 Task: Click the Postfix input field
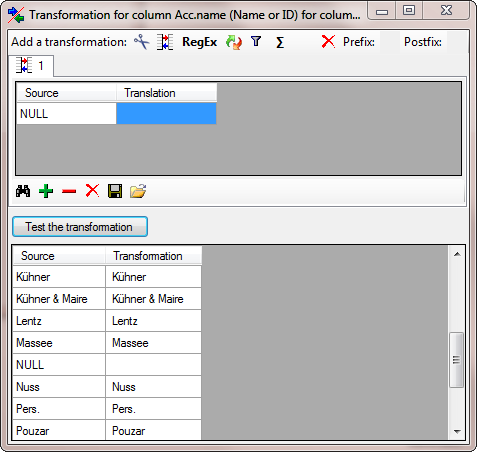(x=457, y=42)
